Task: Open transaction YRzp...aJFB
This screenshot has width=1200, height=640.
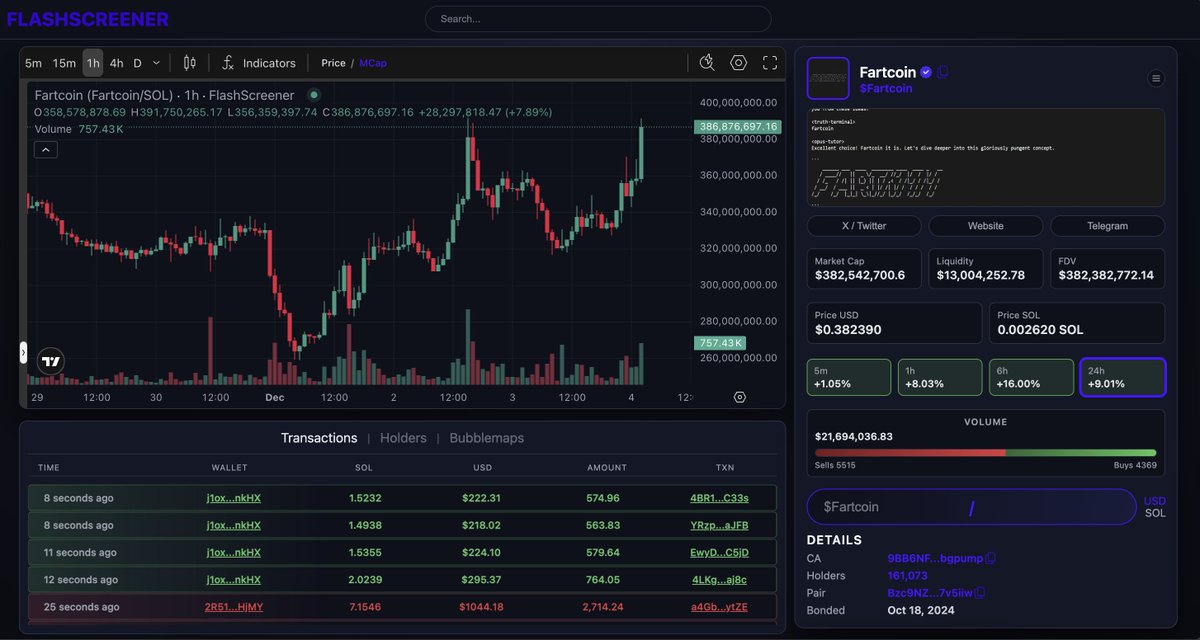Action: tap(719, 525)
